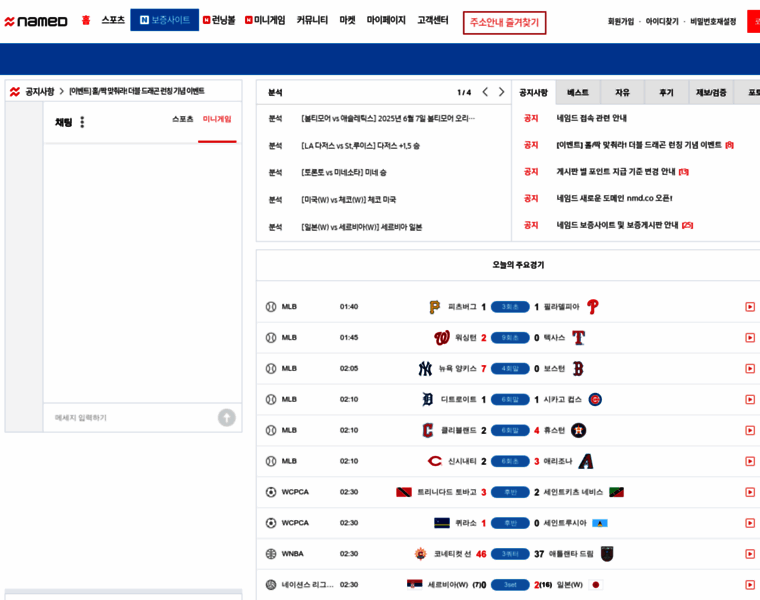Image resolution: width=760 pixels, height=600 pixels.
Task: Select the 자유 board tab
Action: (622, 92)
